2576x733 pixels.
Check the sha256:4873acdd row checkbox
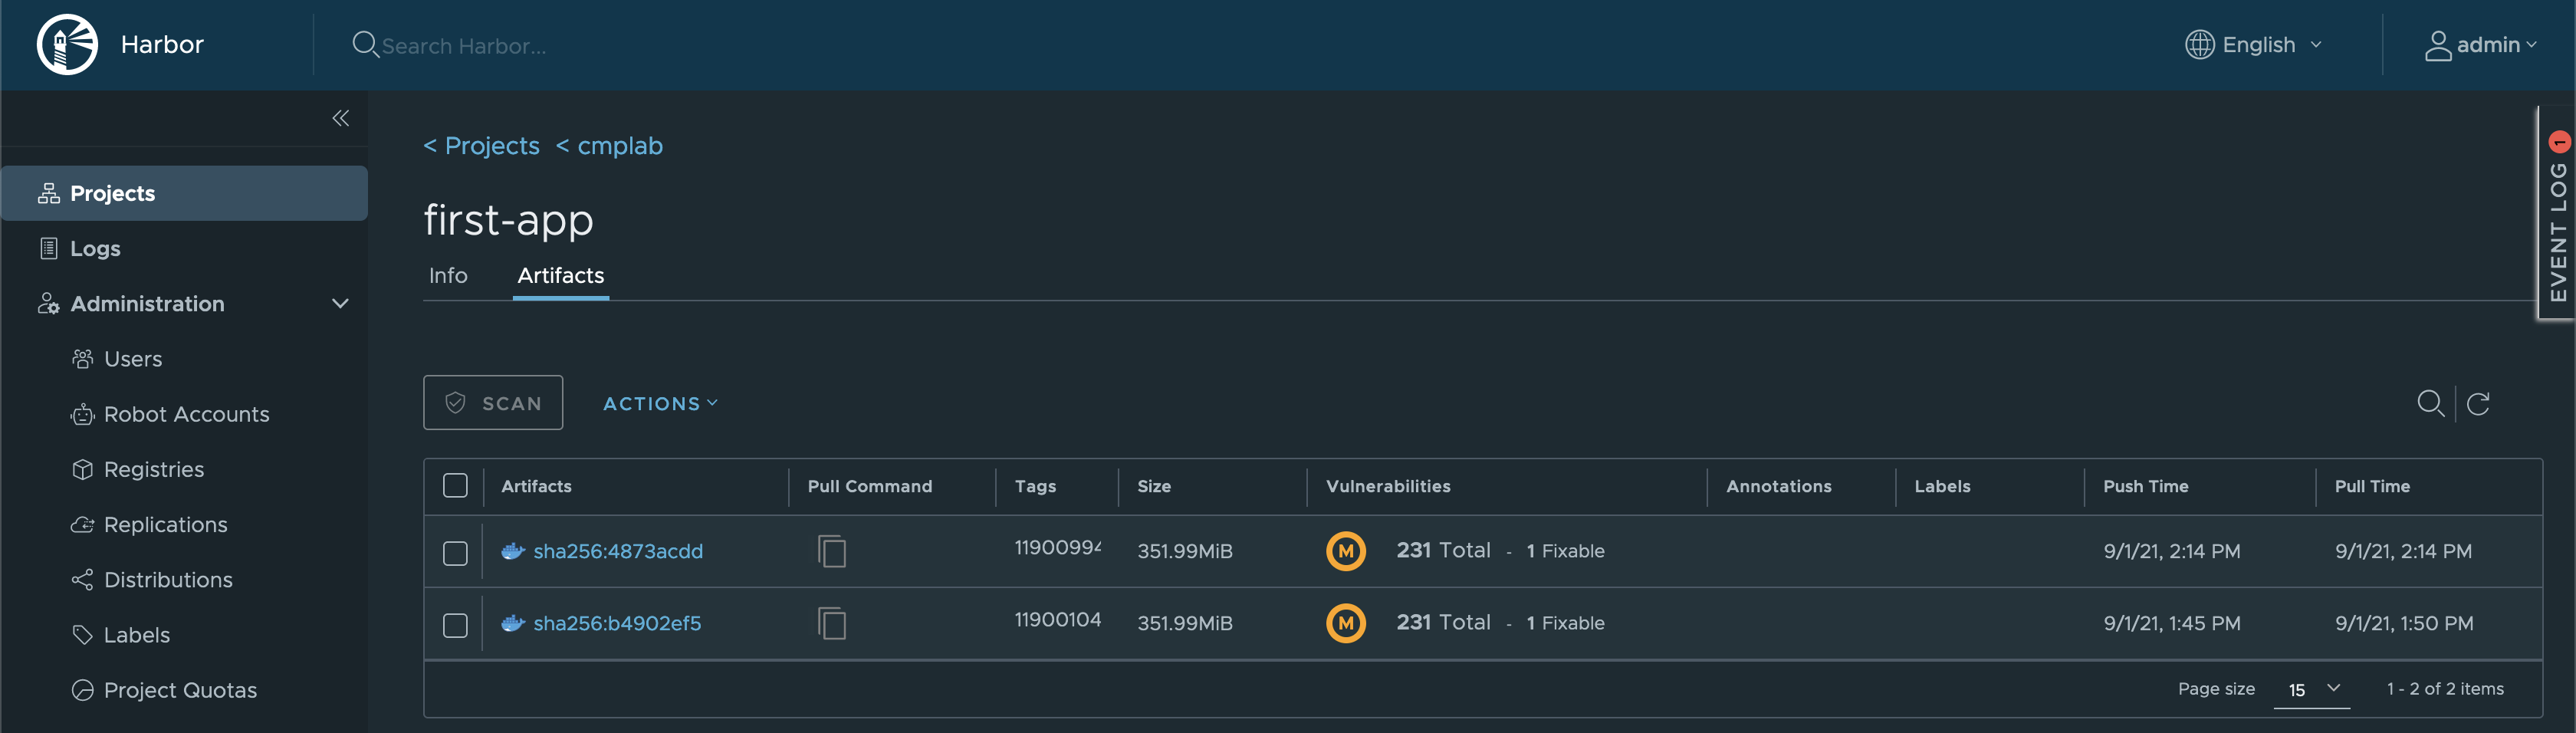point(455,553)
